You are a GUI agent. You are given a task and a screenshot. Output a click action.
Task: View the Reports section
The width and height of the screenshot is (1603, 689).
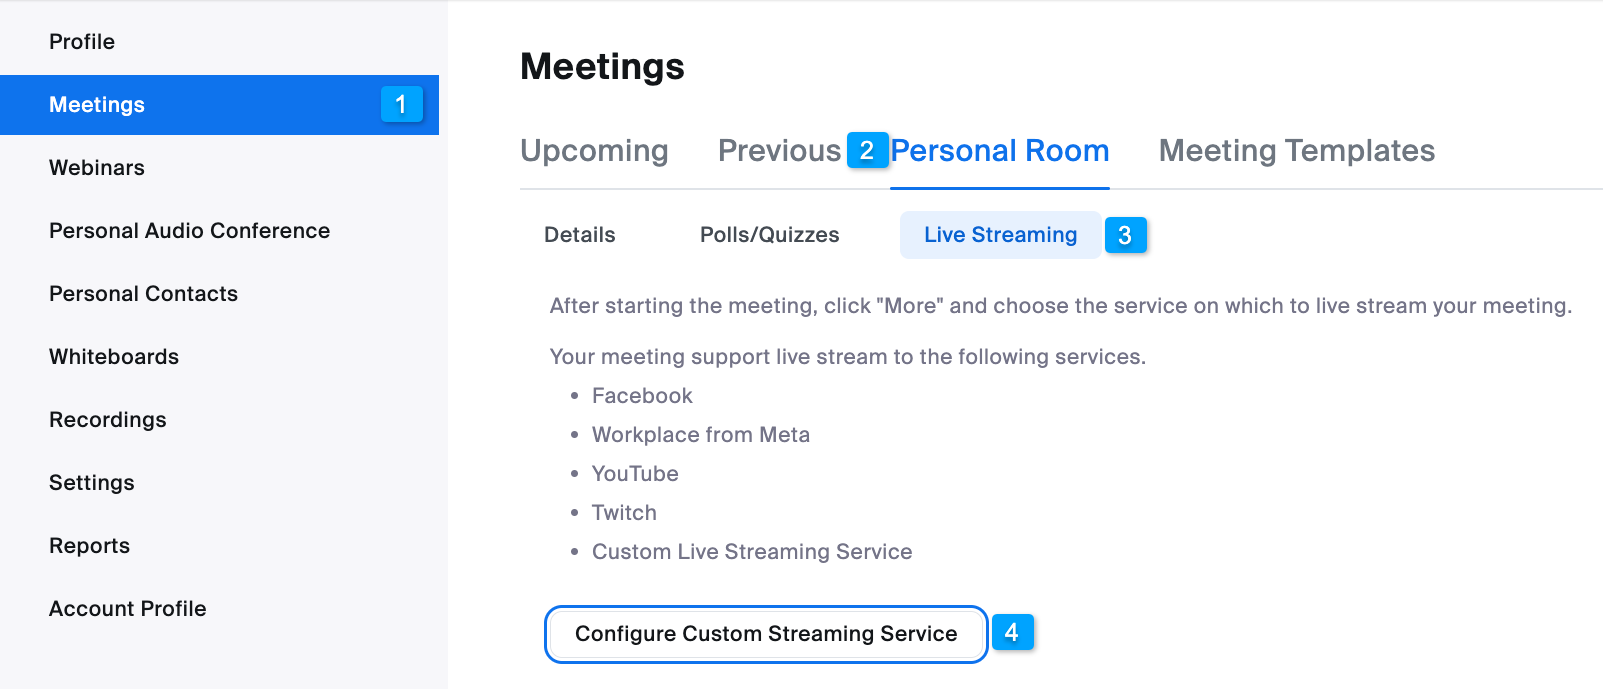pyautogui.click(x=89, y=545)
